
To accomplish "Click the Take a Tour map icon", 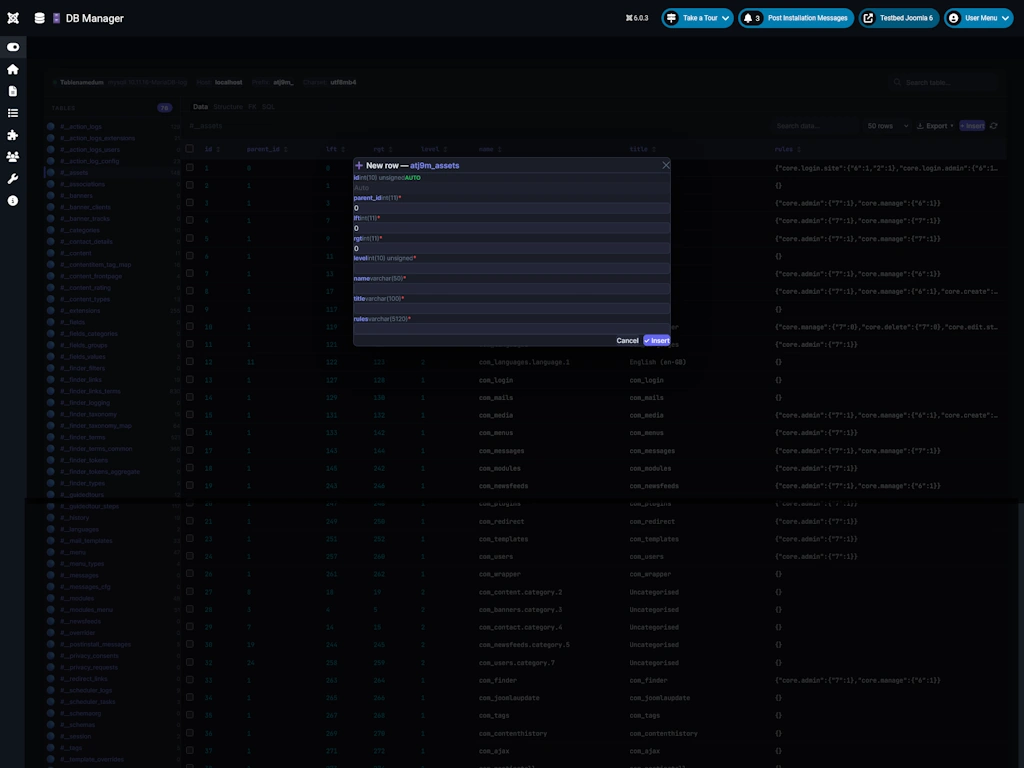I will [x=671, y=18].
